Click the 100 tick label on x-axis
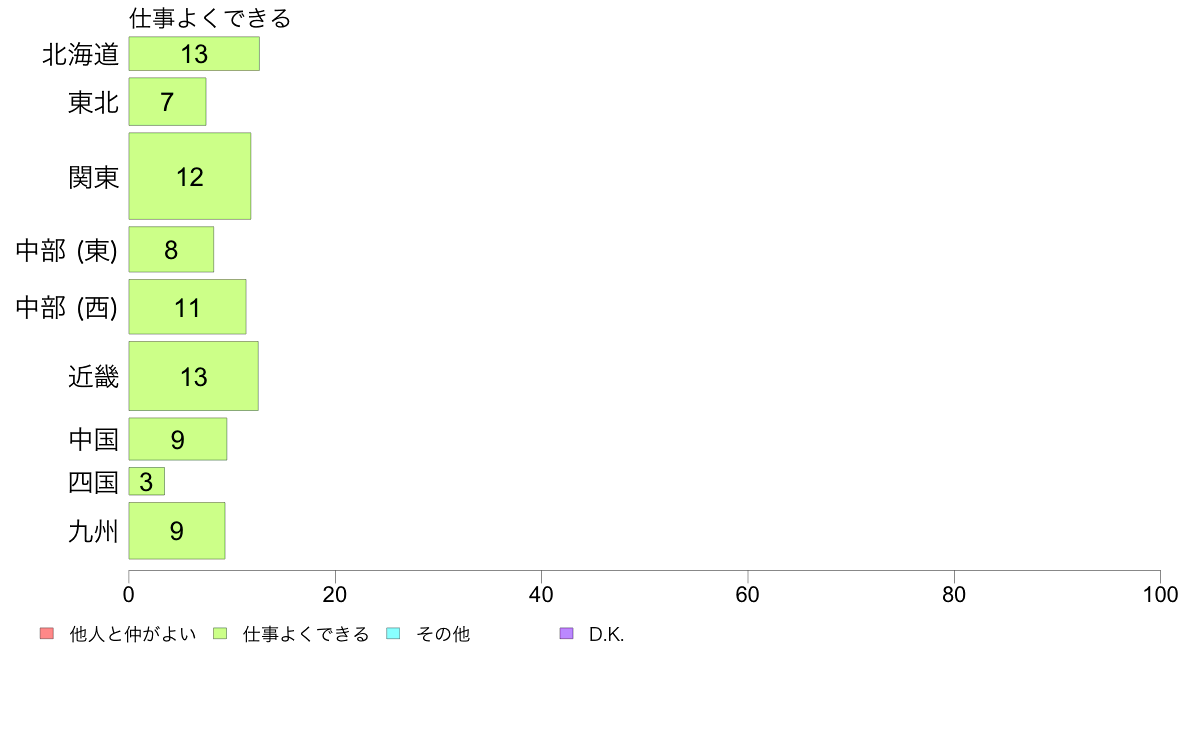 pyautogui.click(x=1160, y=594)
